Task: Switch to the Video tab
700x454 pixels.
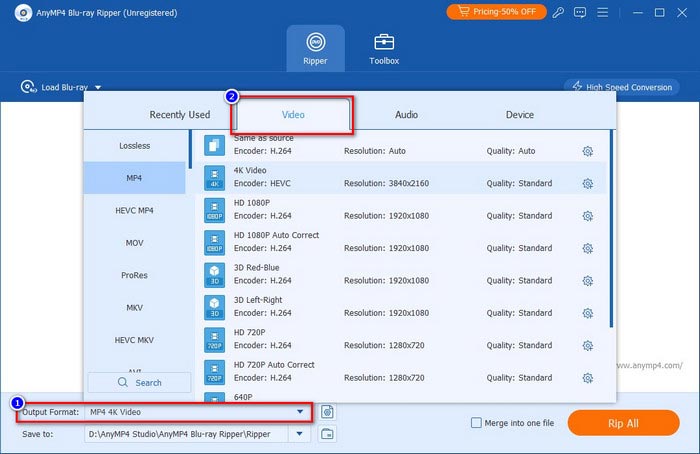Action: click(x=293, y=115)
